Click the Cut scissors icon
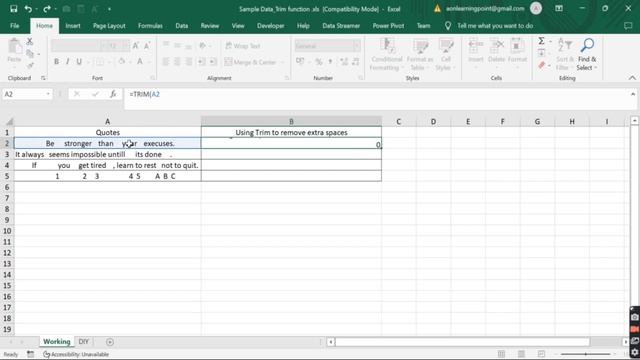This screenshot has height=360, width=640. click(29, 41)
